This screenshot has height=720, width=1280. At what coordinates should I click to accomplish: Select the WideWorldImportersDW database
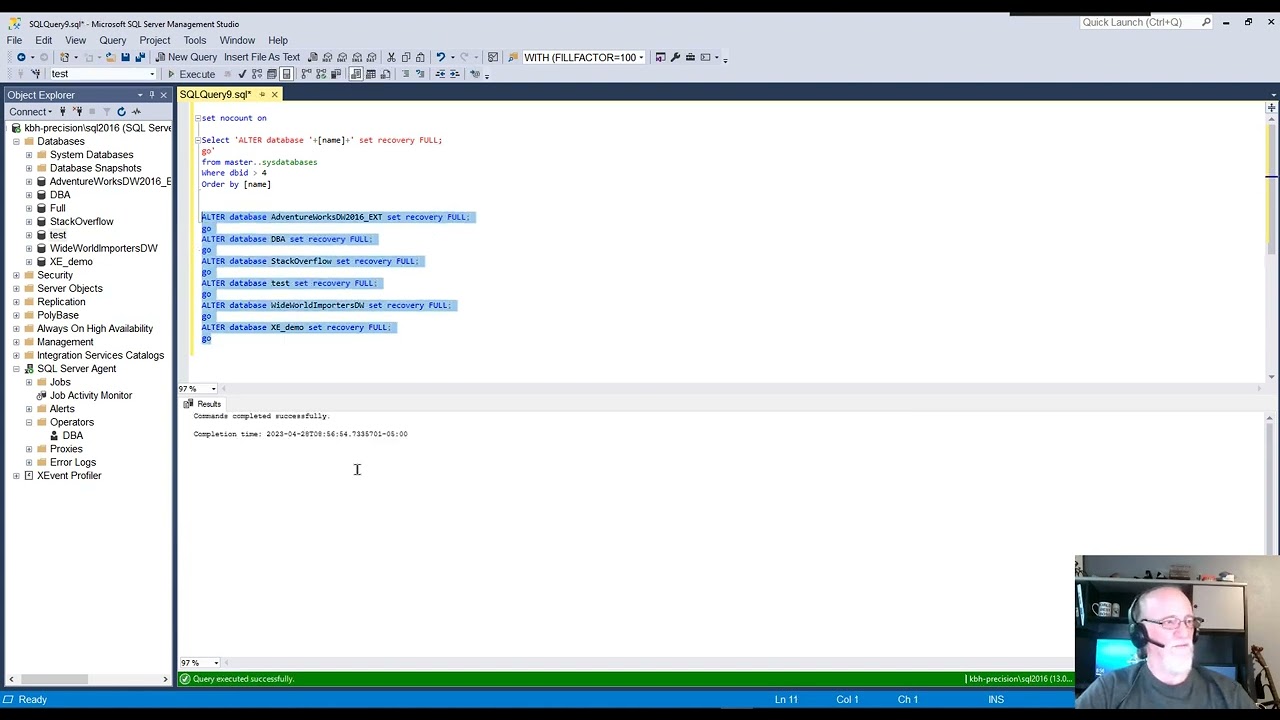coord(104,248)
